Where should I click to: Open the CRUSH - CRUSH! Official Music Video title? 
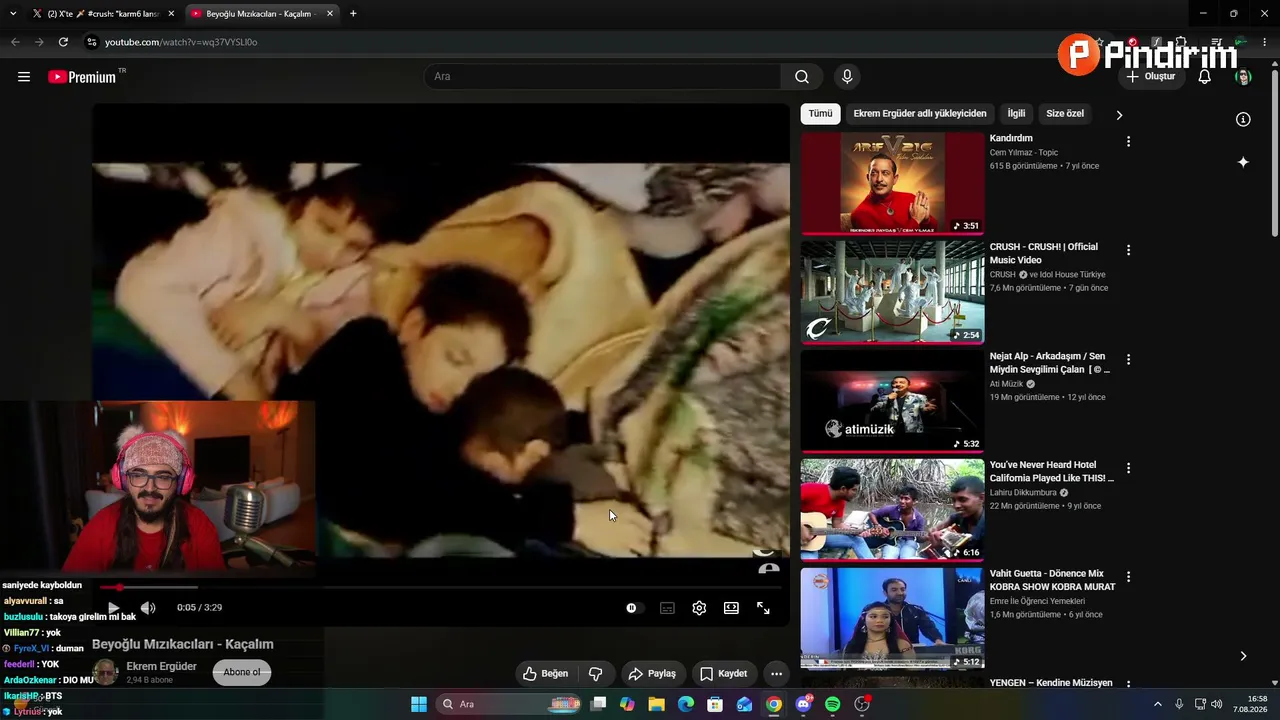1044,254
